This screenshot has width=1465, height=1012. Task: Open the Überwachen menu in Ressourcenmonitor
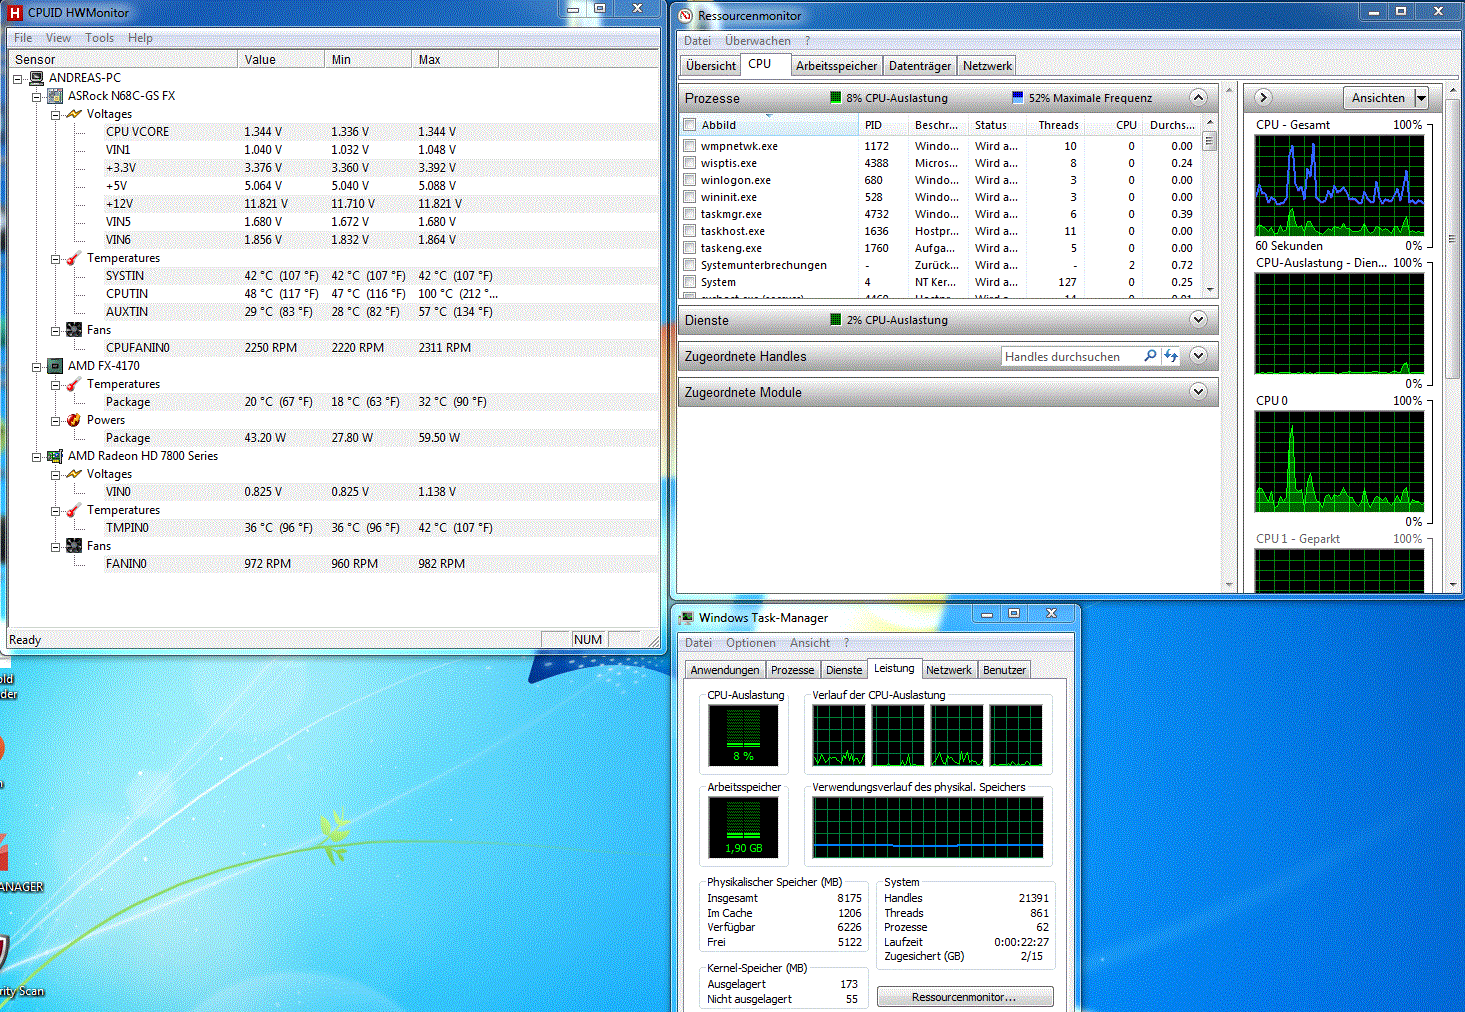click(x=757, y=41)
